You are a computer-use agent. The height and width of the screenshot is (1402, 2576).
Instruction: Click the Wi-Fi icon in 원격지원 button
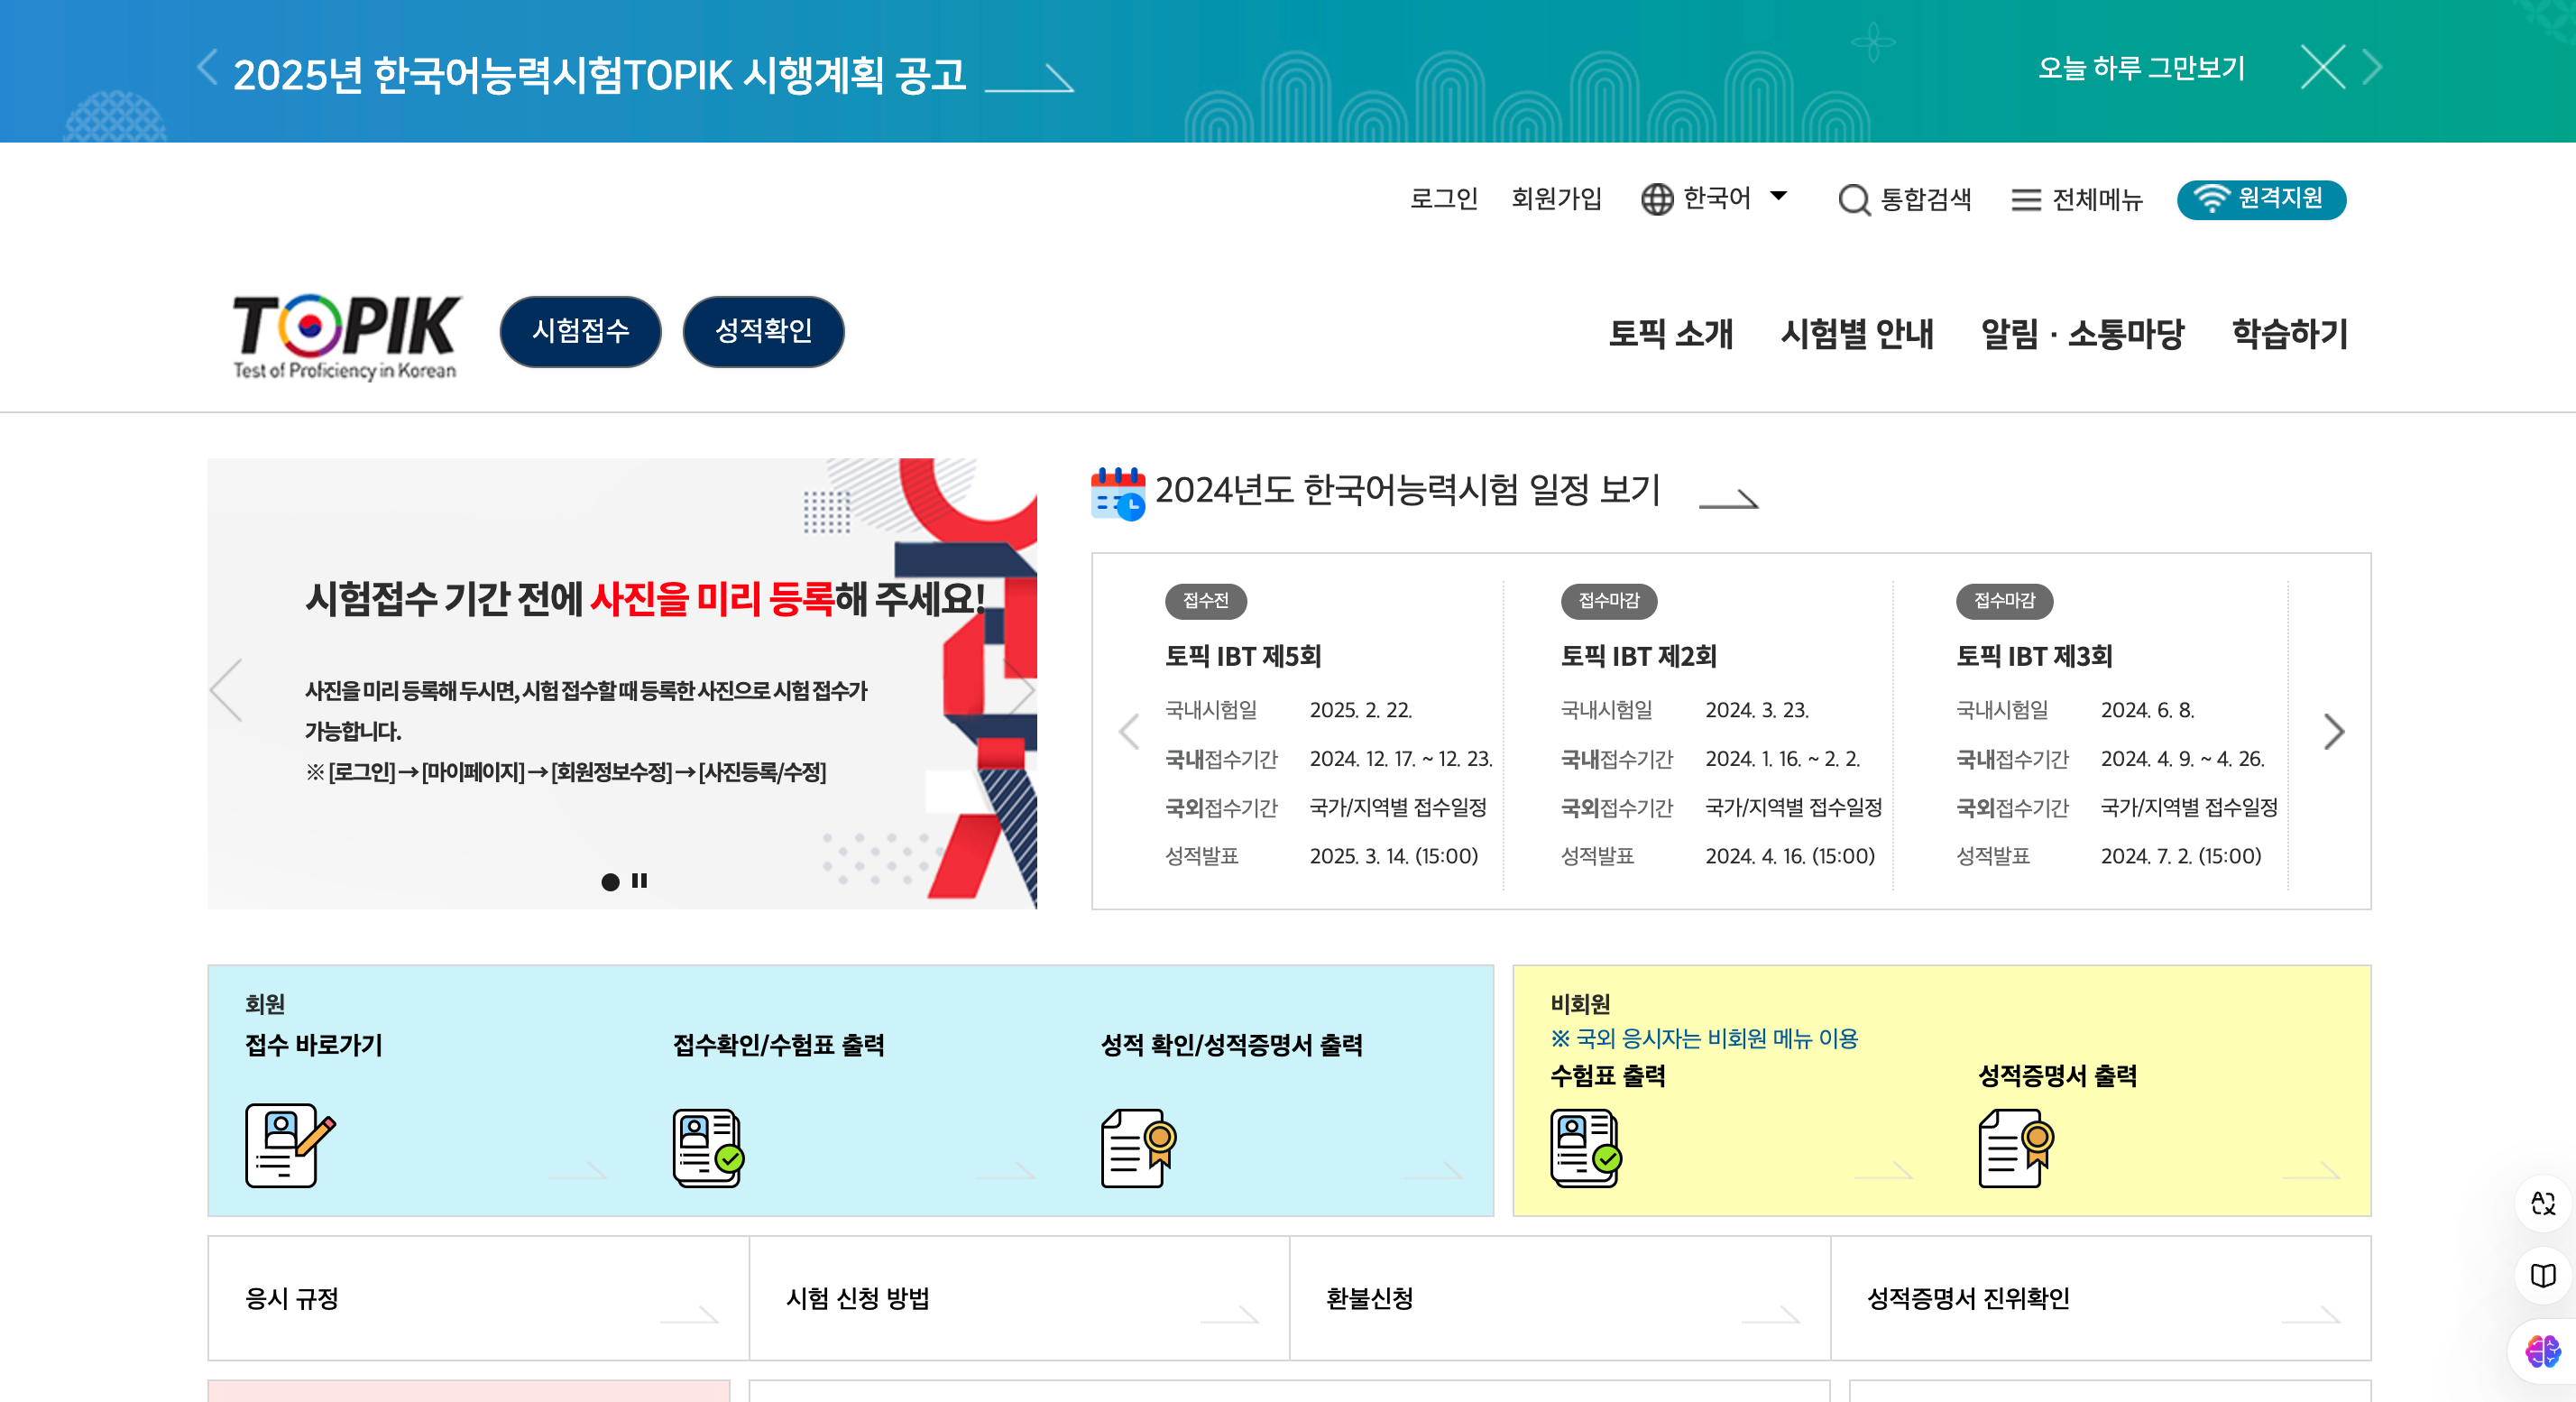(2211, 199)
